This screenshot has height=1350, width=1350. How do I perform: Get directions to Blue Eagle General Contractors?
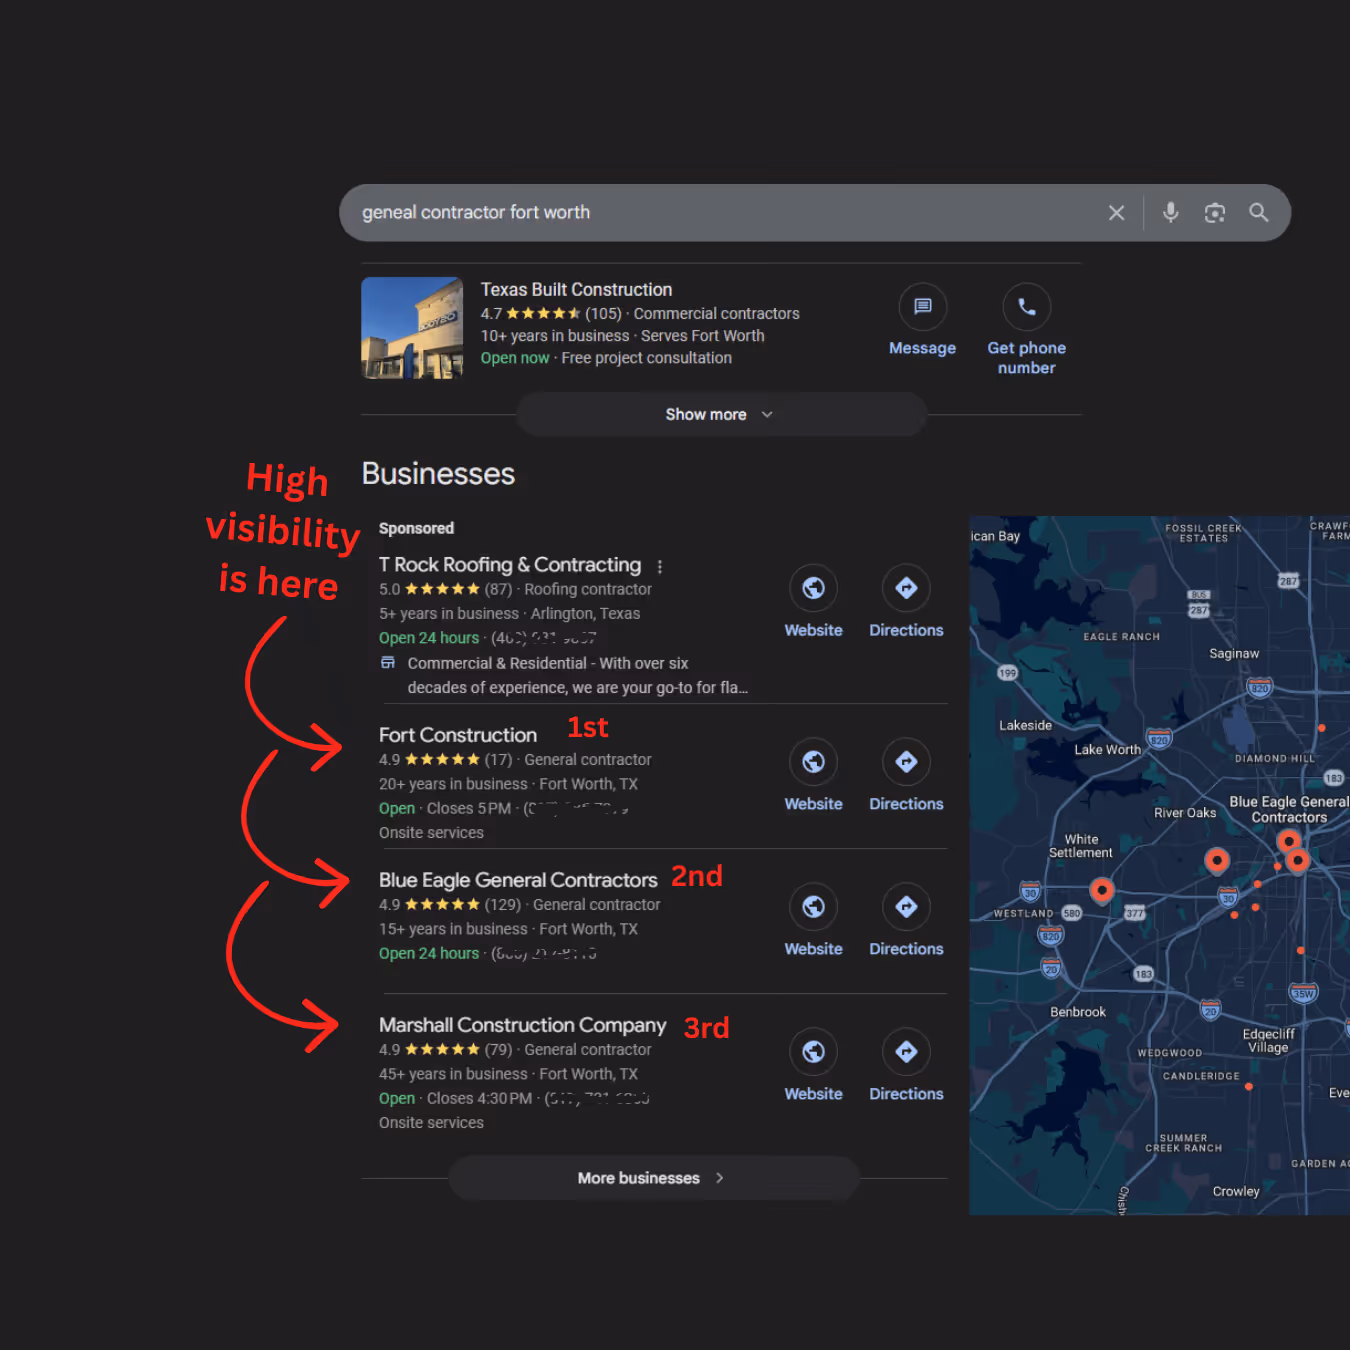[906, 907]
